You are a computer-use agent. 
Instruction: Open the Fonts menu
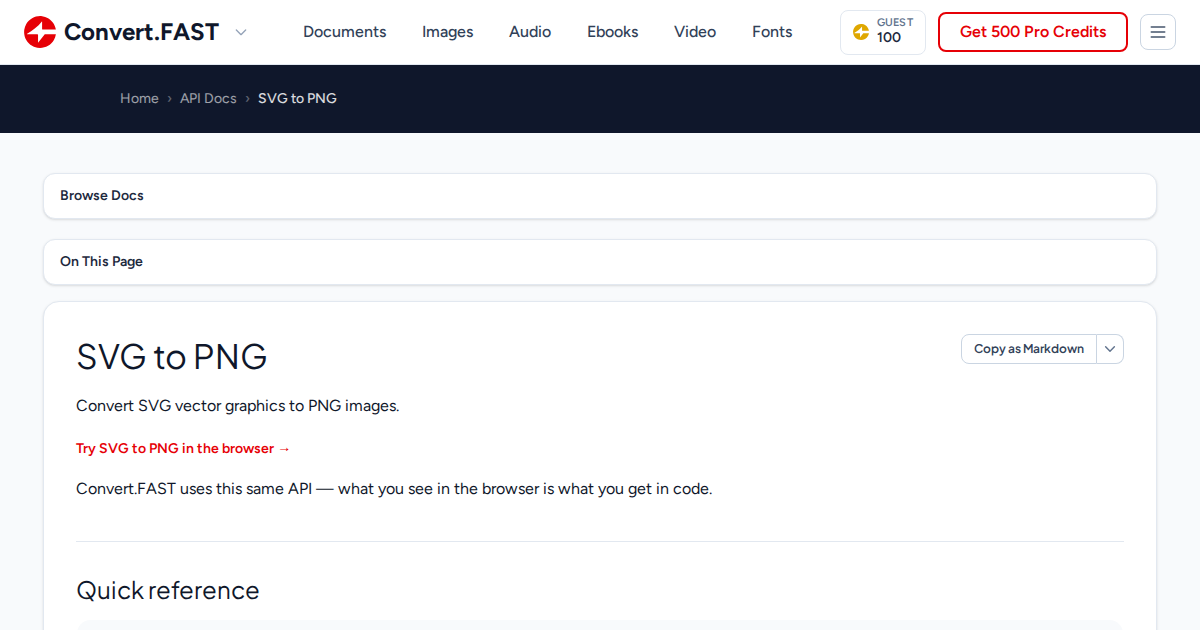click(x=772, y=32)
